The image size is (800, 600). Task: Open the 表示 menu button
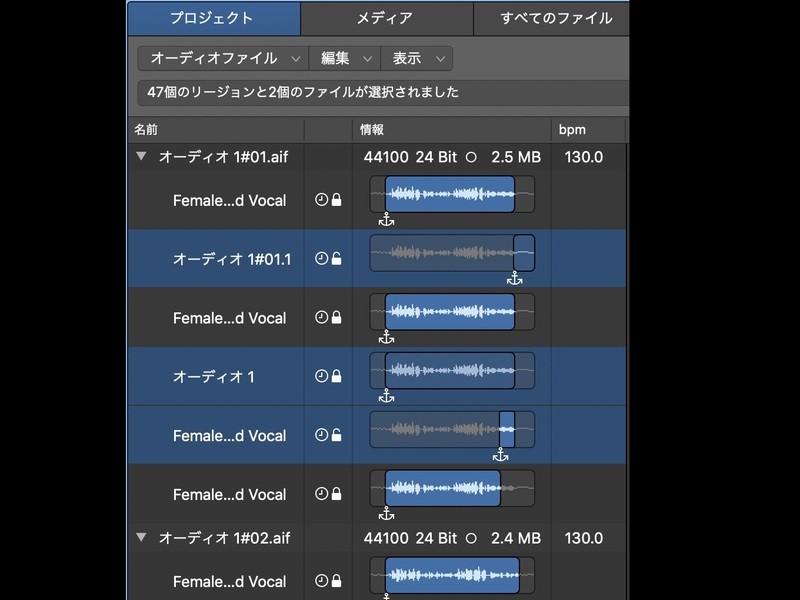(x=416, y=59)
